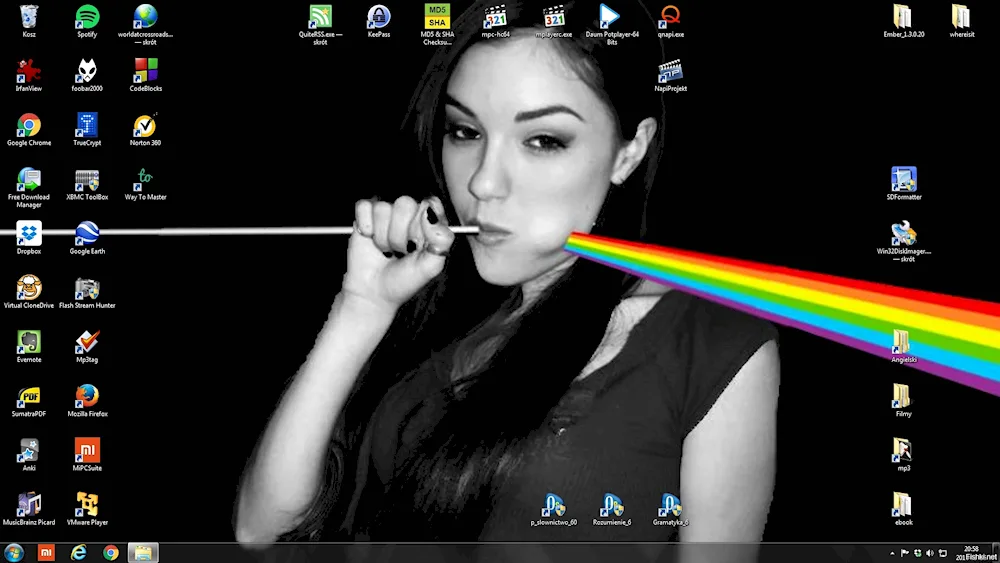Viewport: 1000px width, 563px height.
Task: Launch Internet Explorer from the taskbar
Action: coord(78,553)
